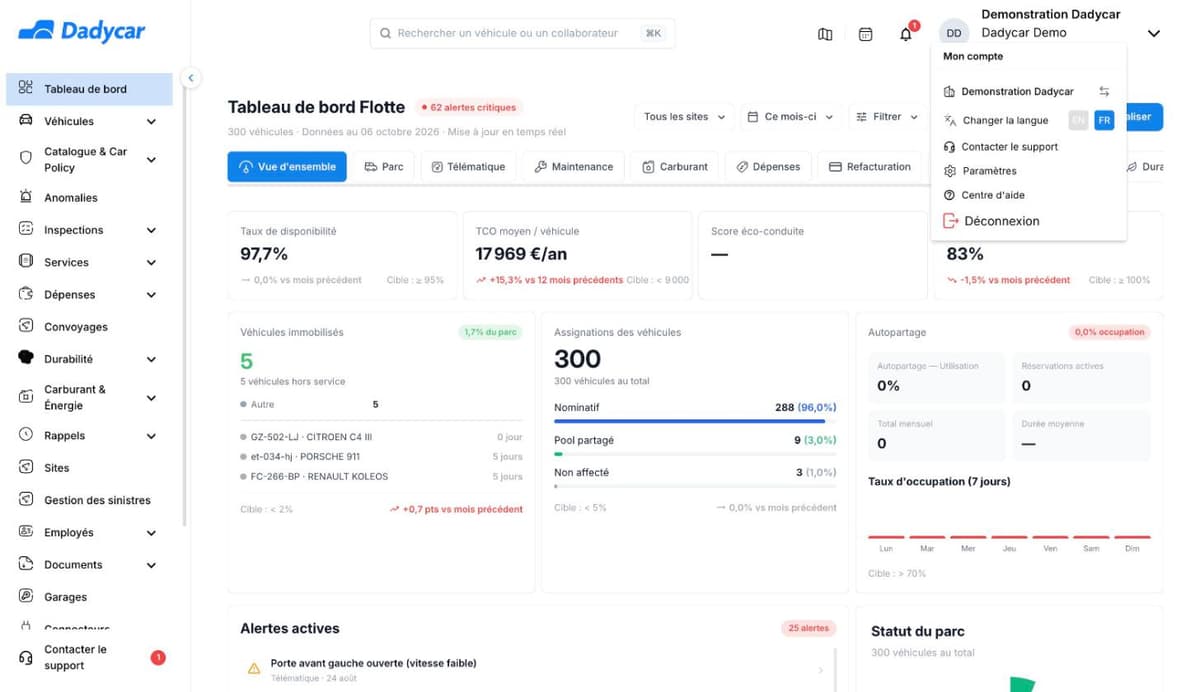The width and height of the screenshot is (1200, 692).
Task: Click the DD user avatar
Action: 954,33
